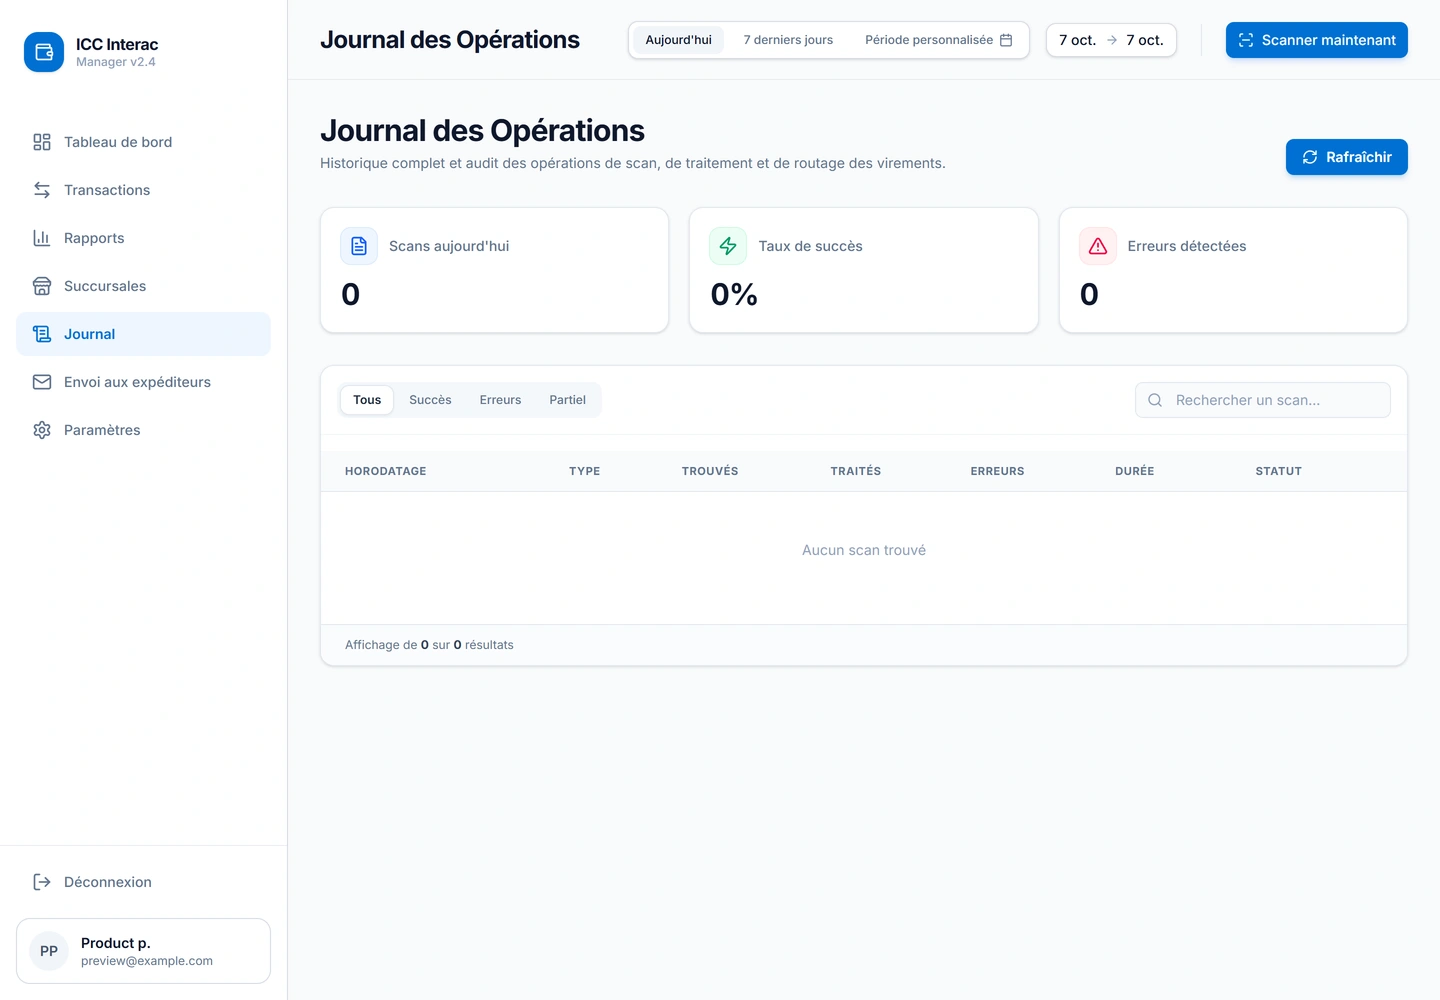The image size is (1440, 1000).
Task: Select the 7 derniers jours period
Action: (x=788, y=40)
